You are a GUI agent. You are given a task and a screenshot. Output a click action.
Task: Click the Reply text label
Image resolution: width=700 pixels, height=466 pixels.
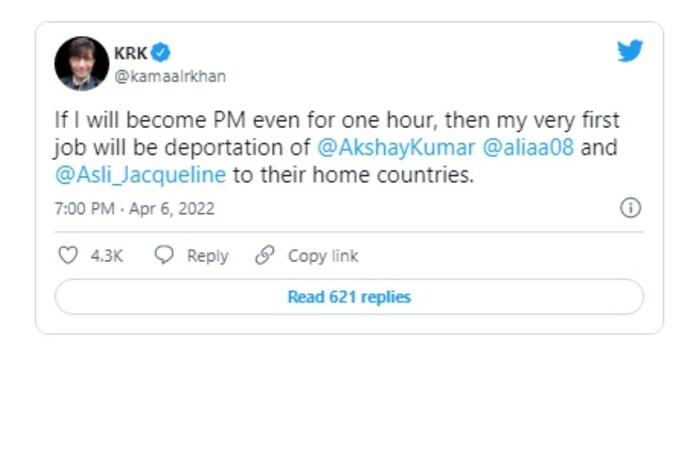coord(208,256)
